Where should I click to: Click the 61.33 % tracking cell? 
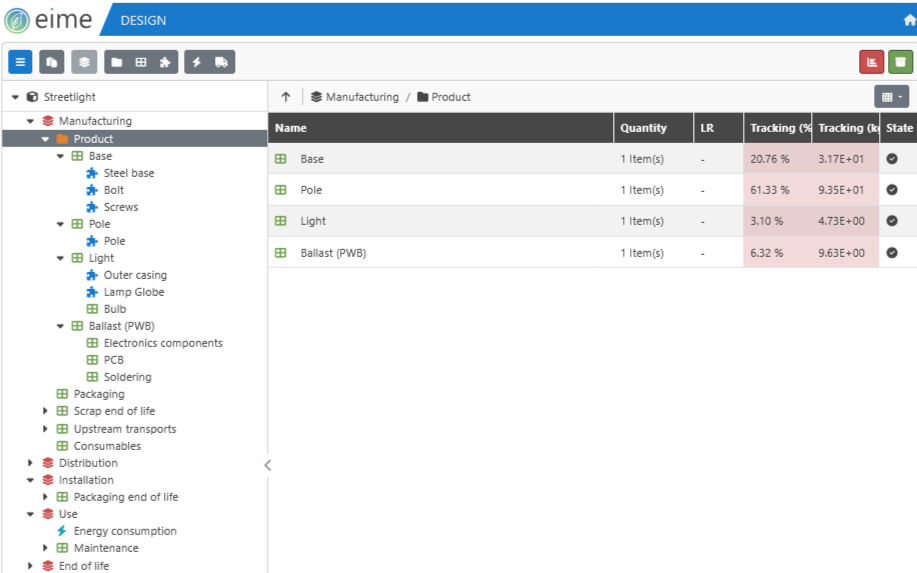[777, 190]
